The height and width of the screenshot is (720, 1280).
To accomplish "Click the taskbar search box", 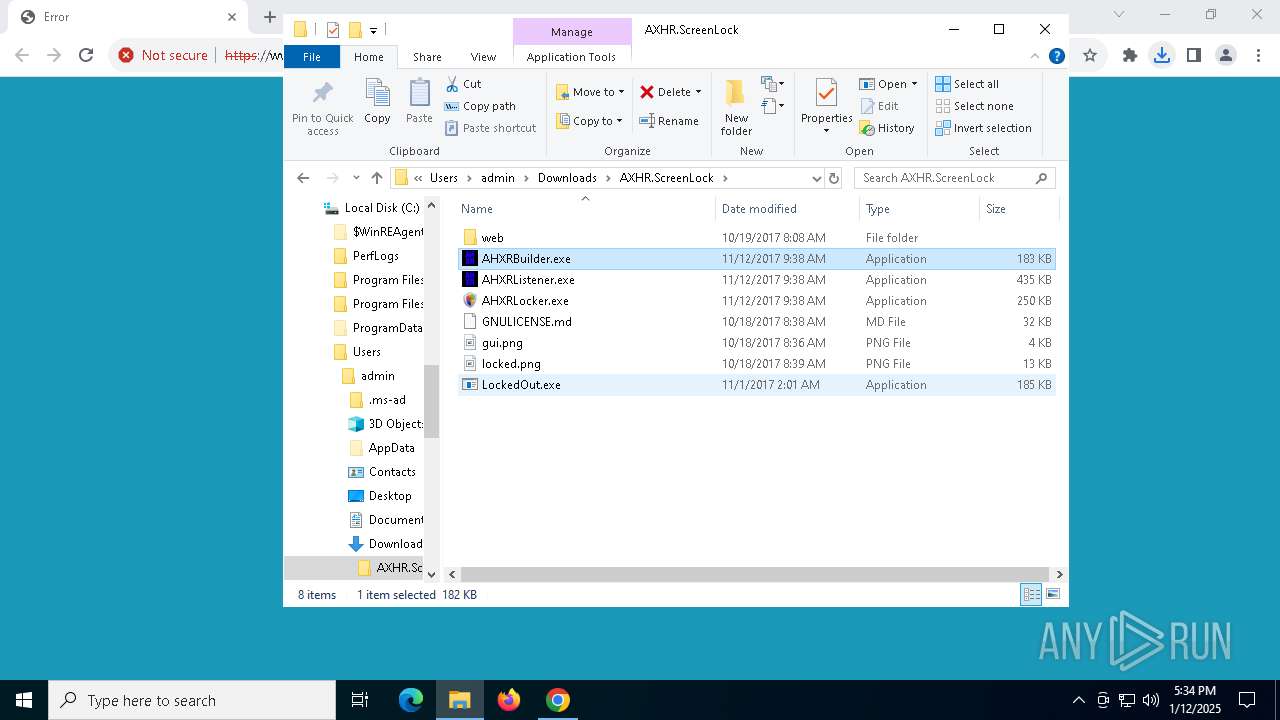I will point(192,700).
